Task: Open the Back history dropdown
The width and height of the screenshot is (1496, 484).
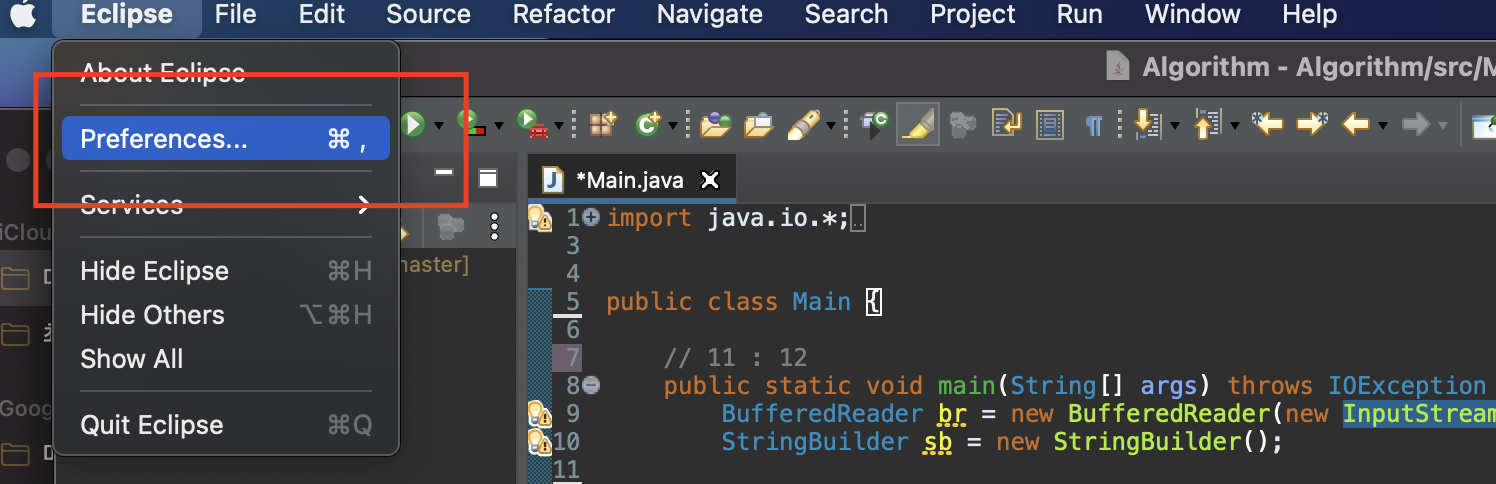Action: pos(1382,126)
